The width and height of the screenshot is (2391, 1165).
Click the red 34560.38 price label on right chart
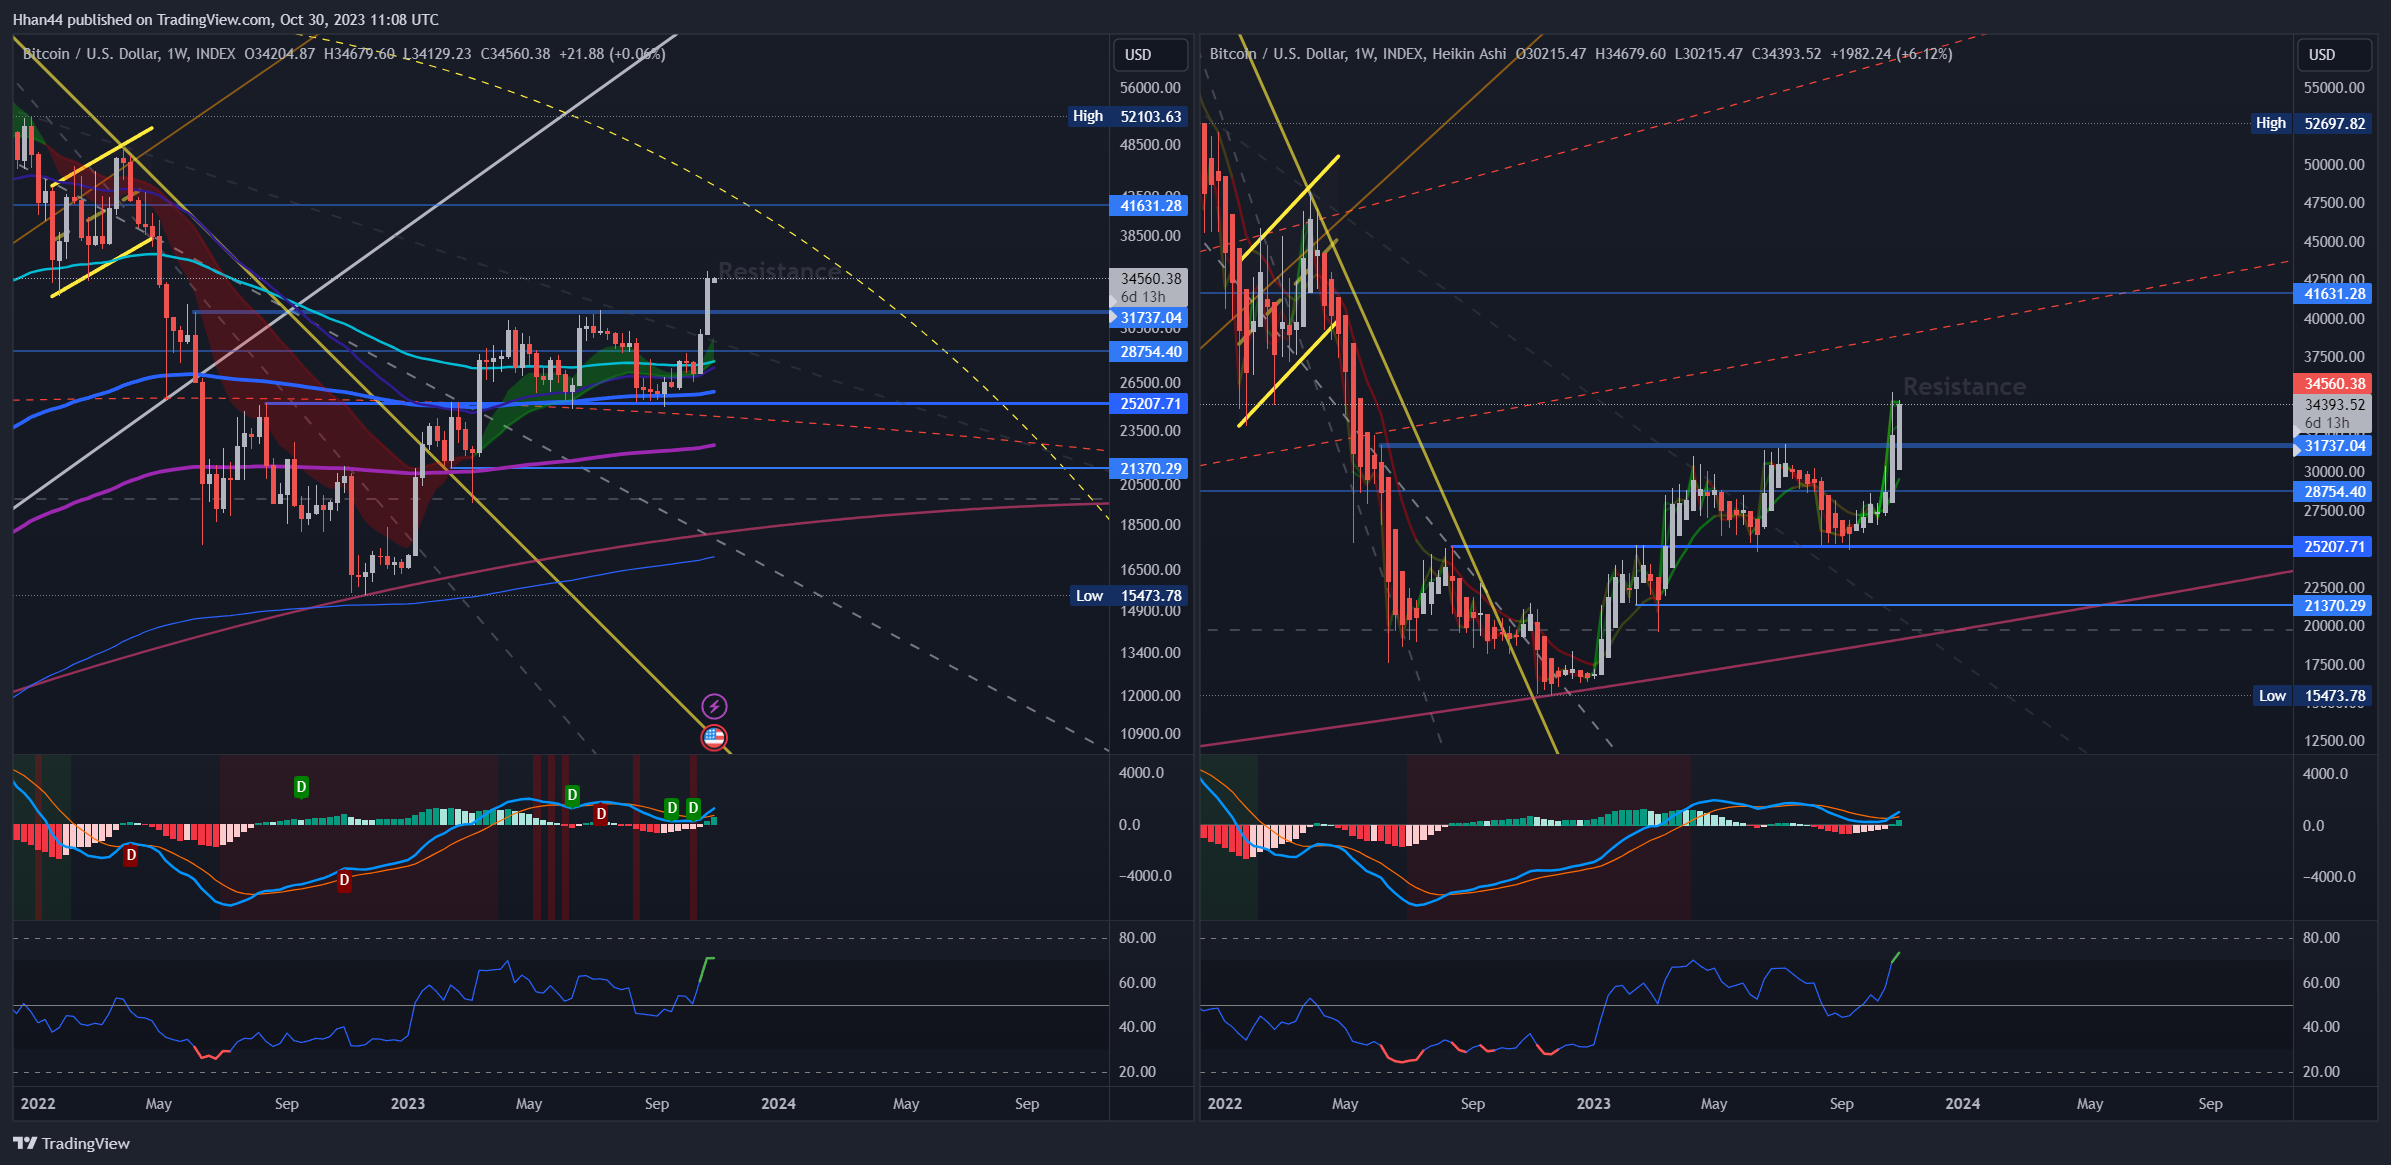point(2334,384)
